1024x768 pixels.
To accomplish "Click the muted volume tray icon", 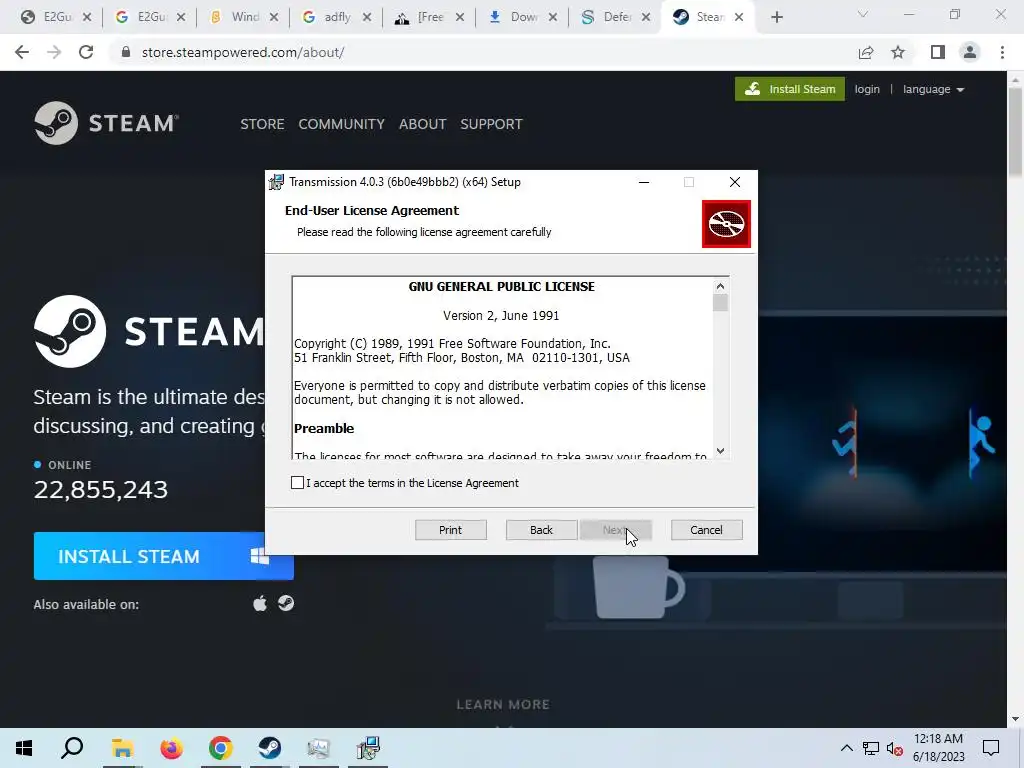I will pyautogui.click(x=895, y=748).
